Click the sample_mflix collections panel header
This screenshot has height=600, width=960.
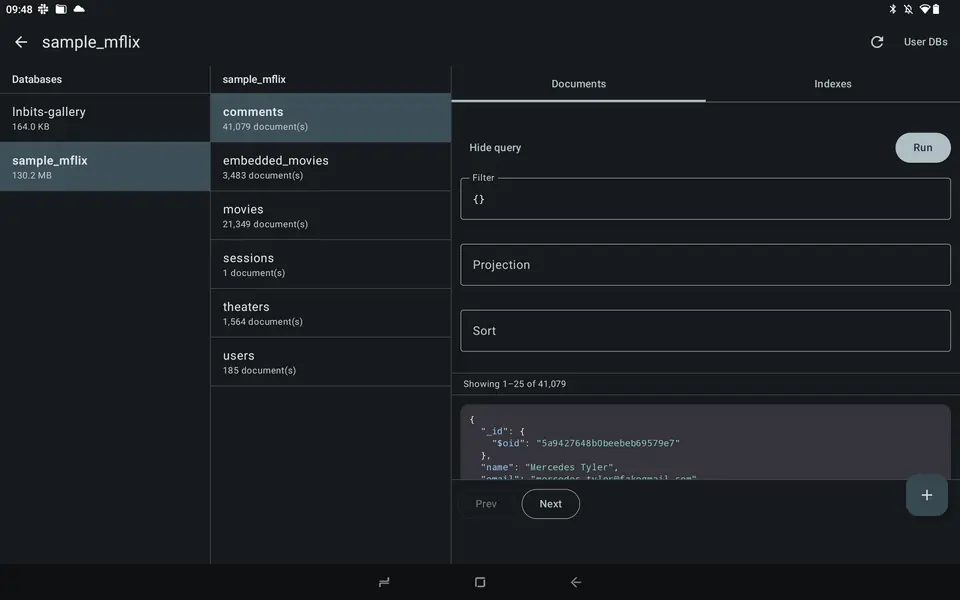254,79
